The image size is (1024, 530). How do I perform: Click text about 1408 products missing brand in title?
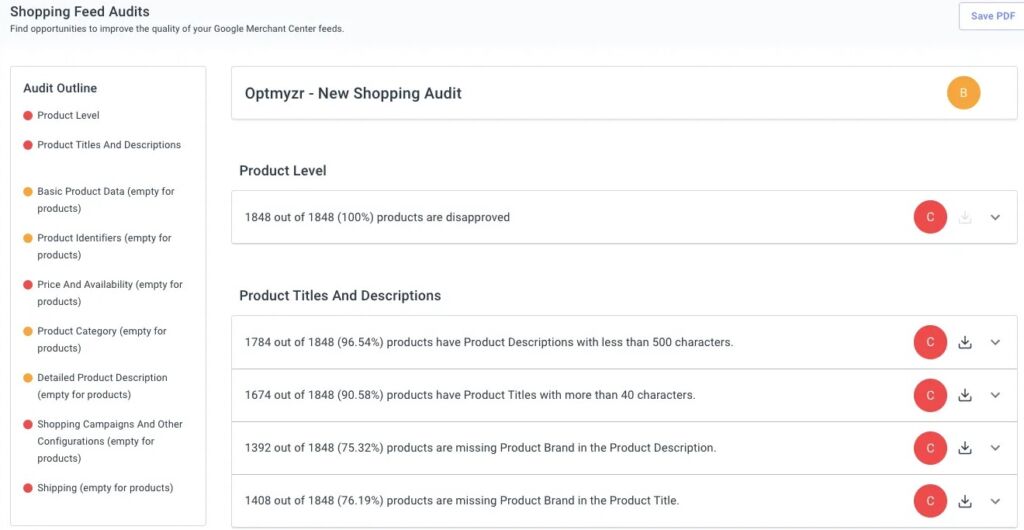click(x=462, y=501)
